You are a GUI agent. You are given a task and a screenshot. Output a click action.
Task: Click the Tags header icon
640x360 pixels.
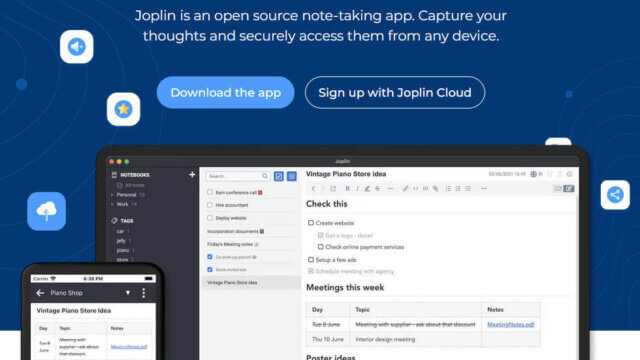114,220
